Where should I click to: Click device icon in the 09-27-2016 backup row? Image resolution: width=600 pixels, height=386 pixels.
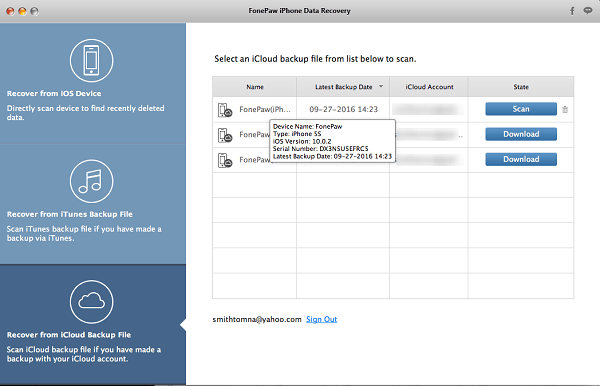[x=225, y=110]
